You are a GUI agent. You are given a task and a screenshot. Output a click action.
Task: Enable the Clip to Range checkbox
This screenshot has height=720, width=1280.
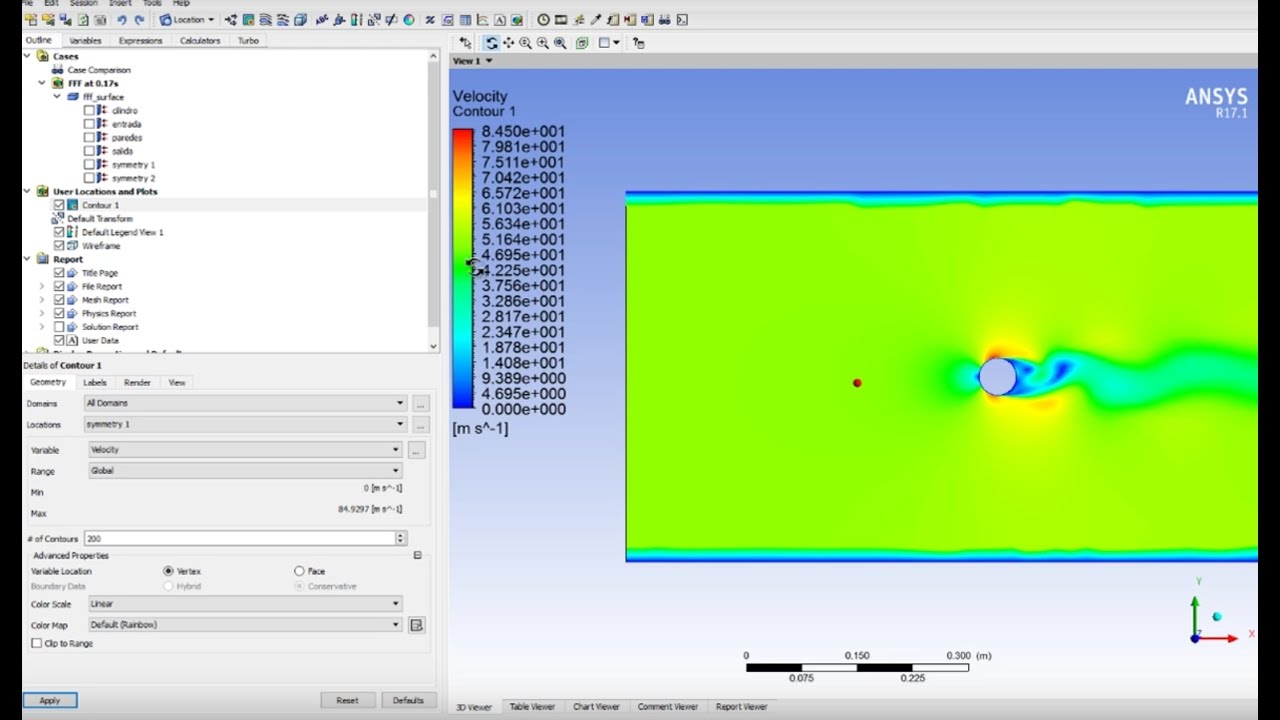tap(37, 643)
